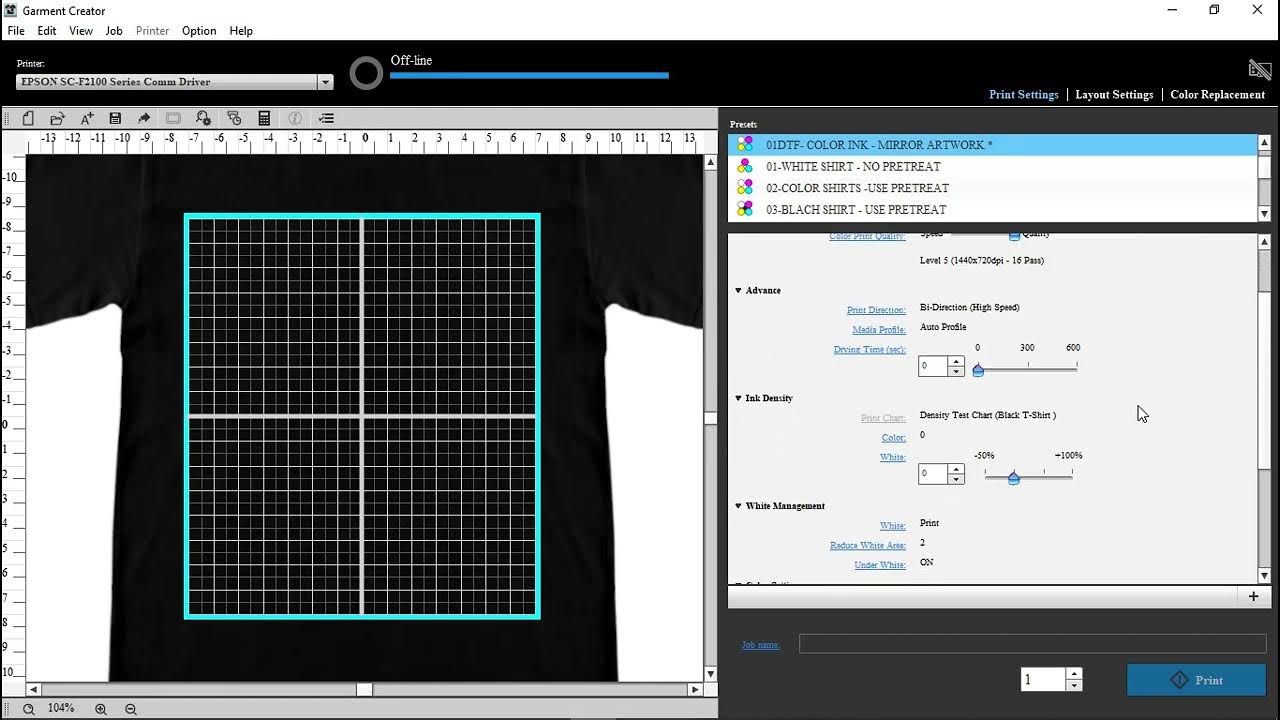1280x720 pixels.
Task: Click the Drying Time slider handle
Action: point(978,370)
